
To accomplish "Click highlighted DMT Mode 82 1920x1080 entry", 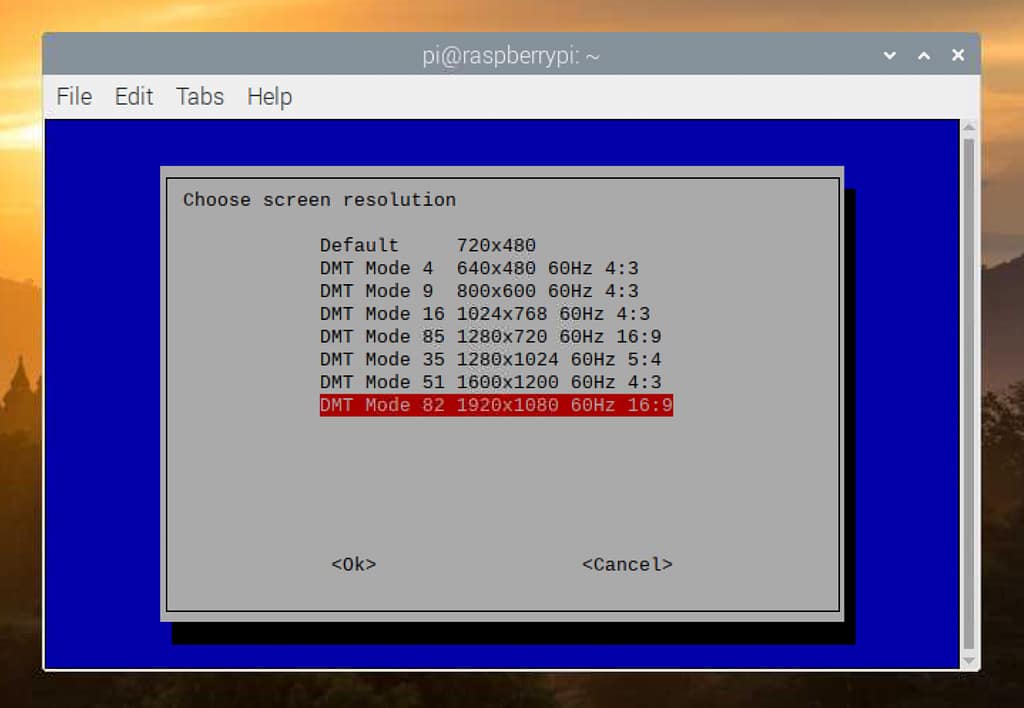I will [x=496, y=405].
